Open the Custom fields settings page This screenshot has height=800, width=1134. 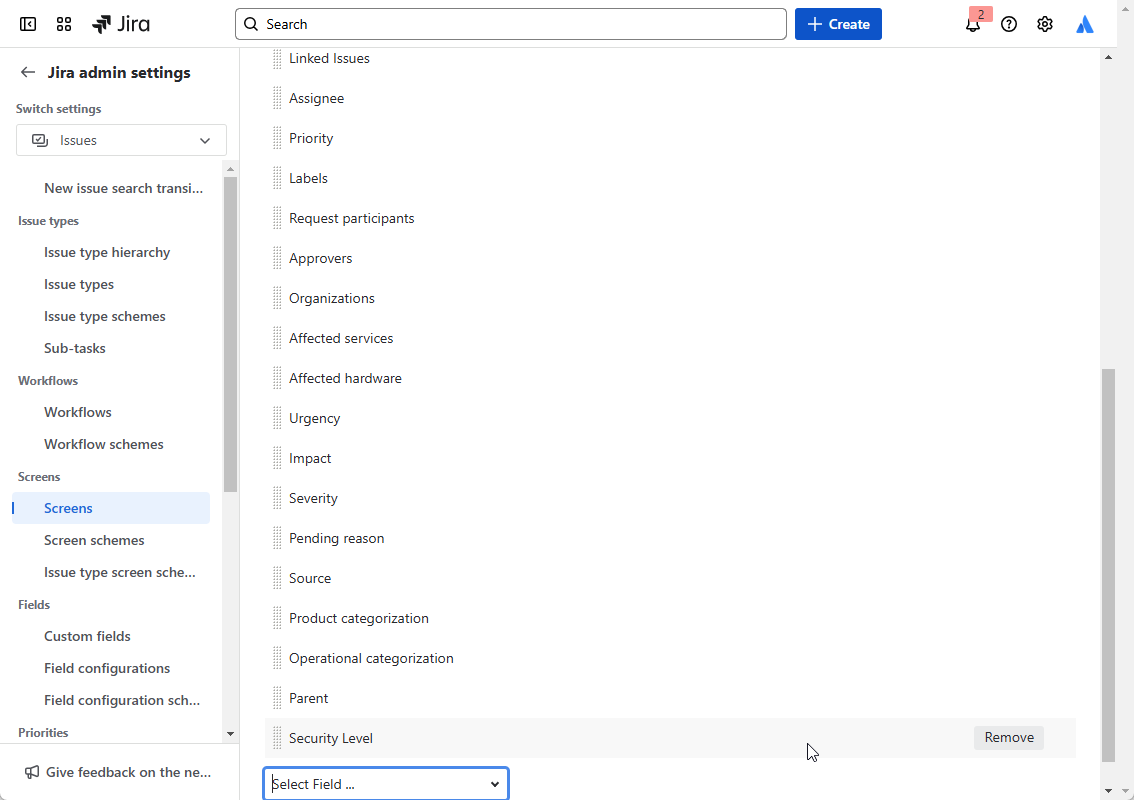tap(87, 636)
